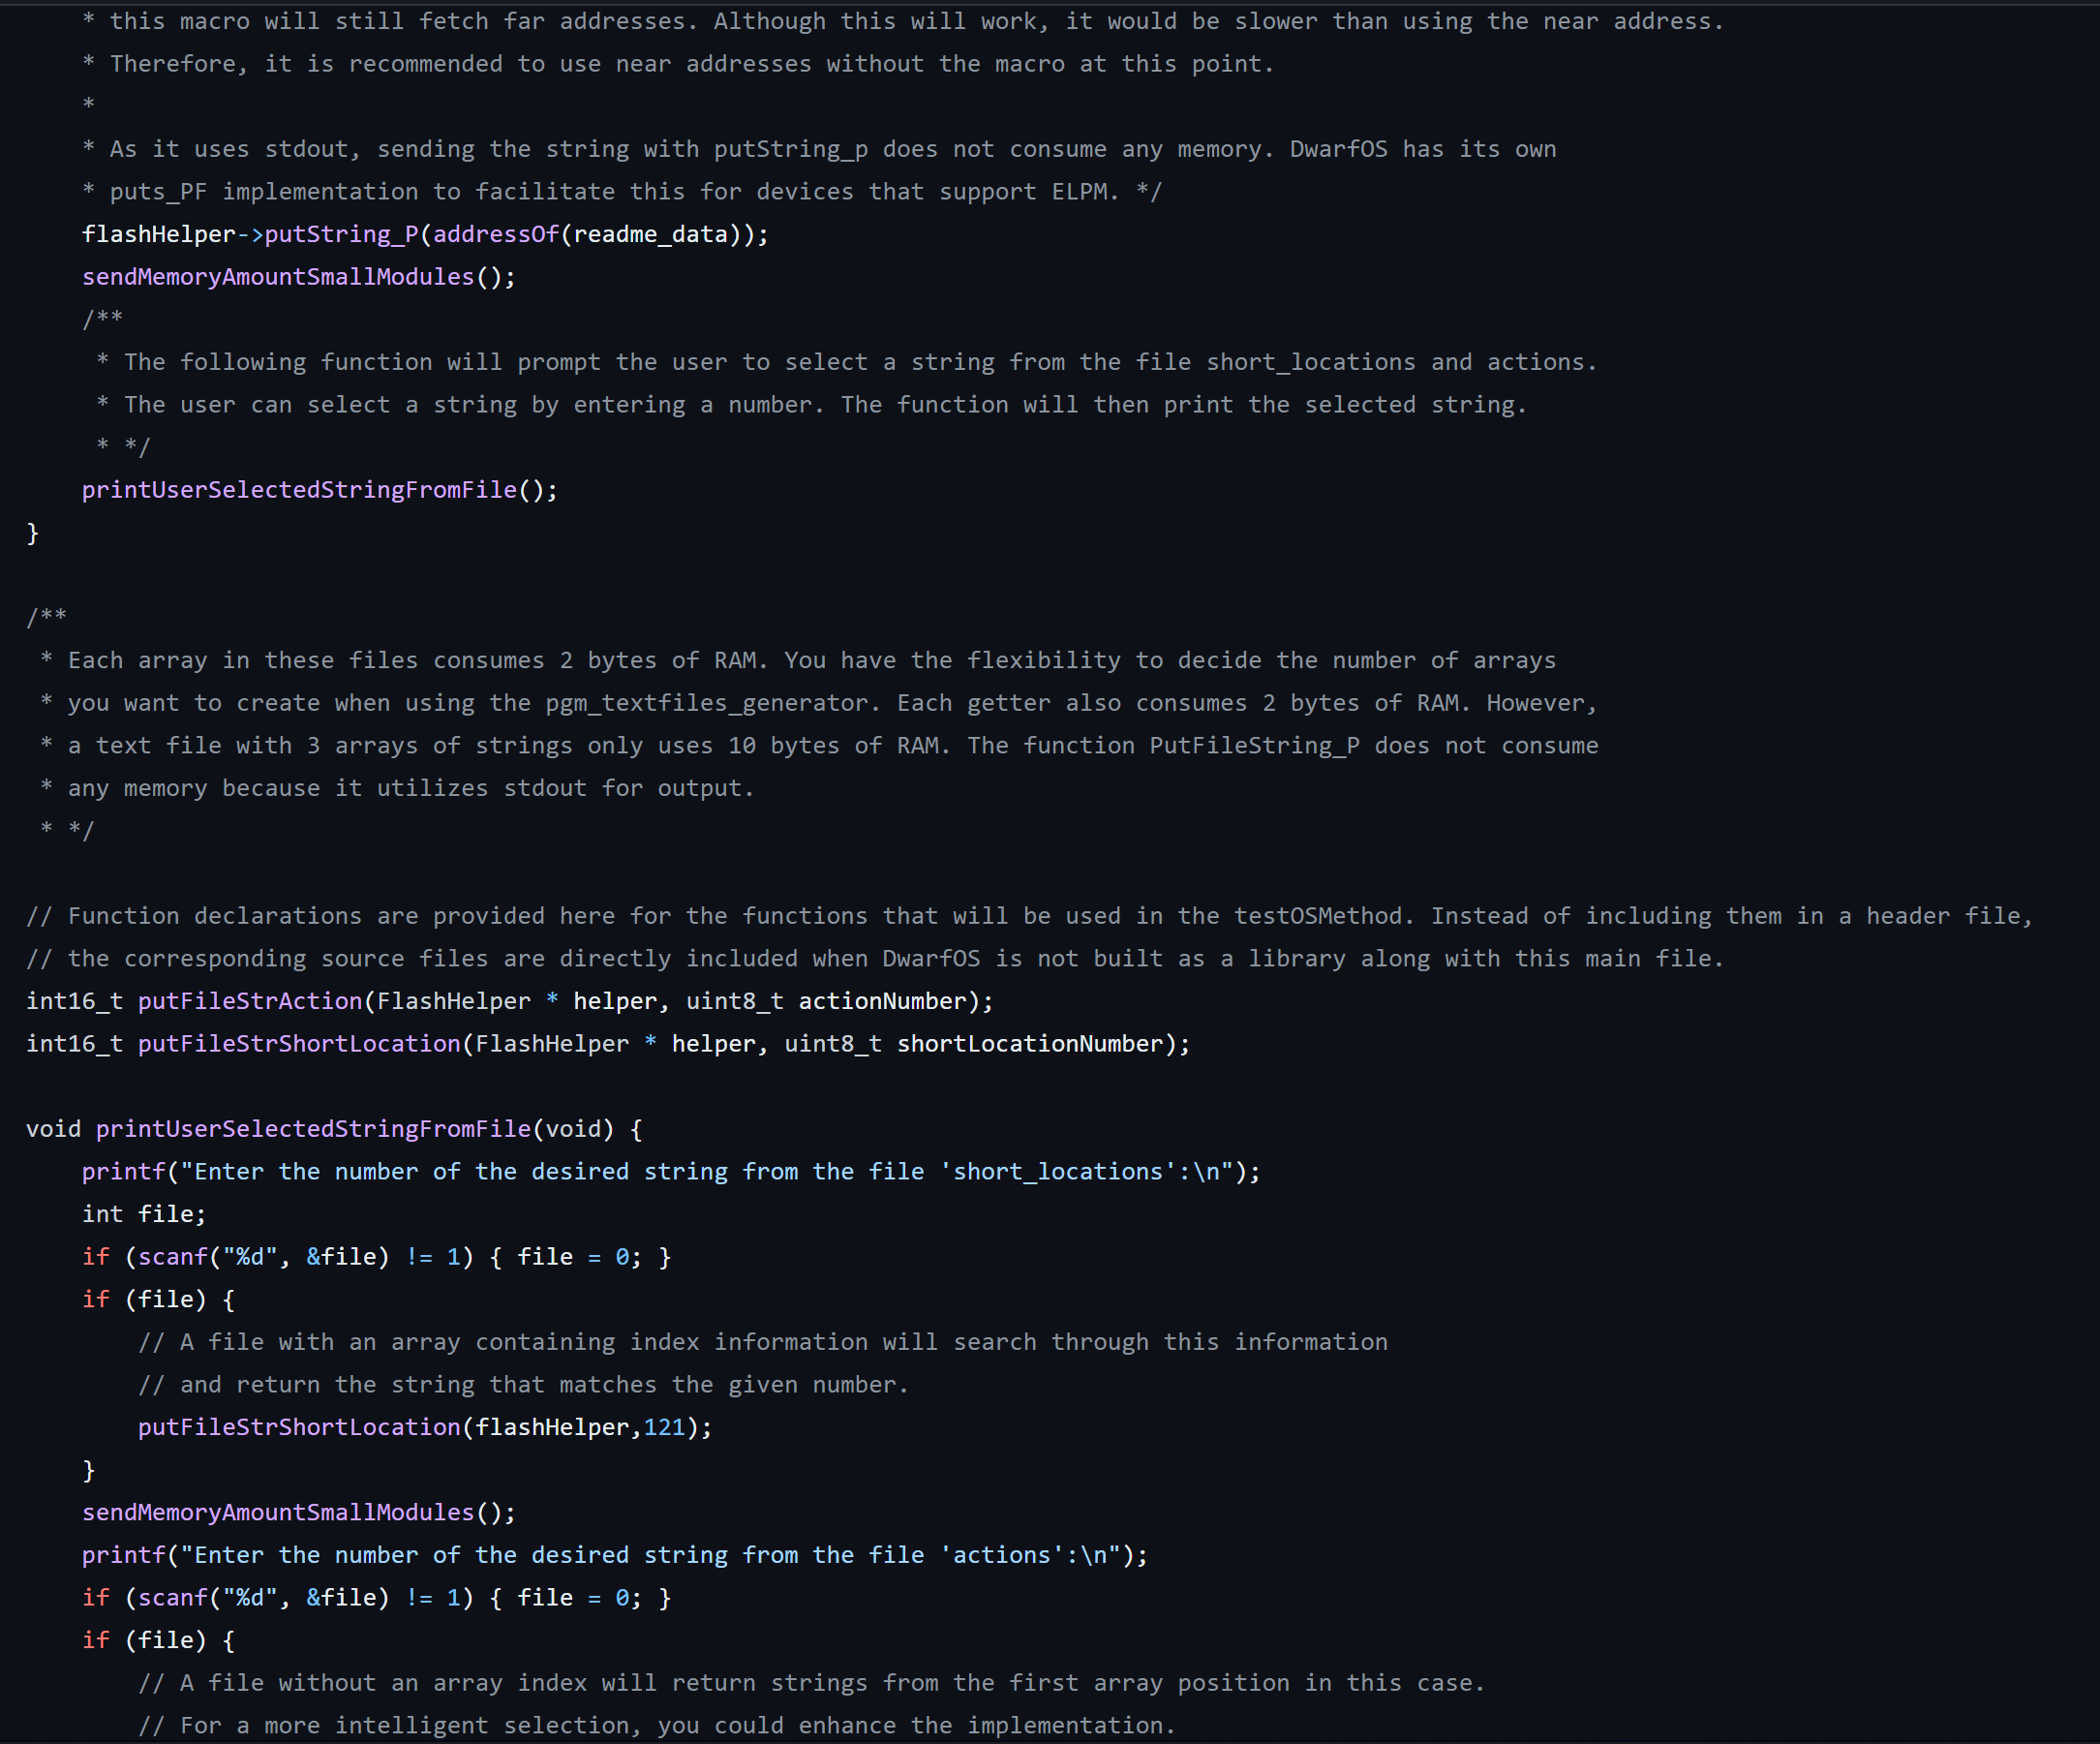2100x1744 pixels.
Task: Click the second 'if (file) {' statement
Action: tap(158, 1640)
